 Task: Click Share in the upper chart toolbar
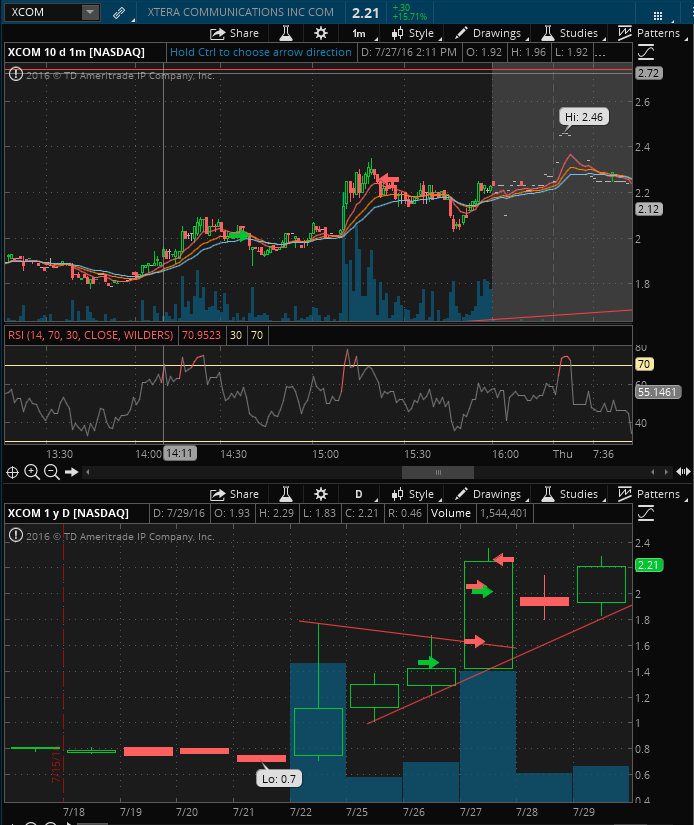(235, 33)
